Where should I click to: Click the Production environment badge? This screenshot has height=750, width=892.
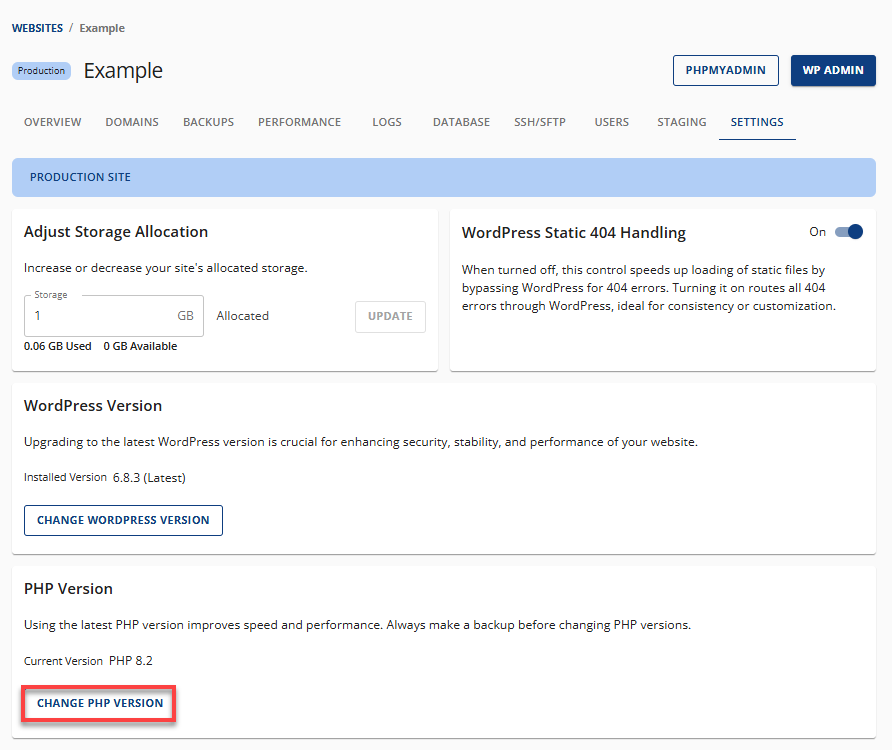coord(41,70)
